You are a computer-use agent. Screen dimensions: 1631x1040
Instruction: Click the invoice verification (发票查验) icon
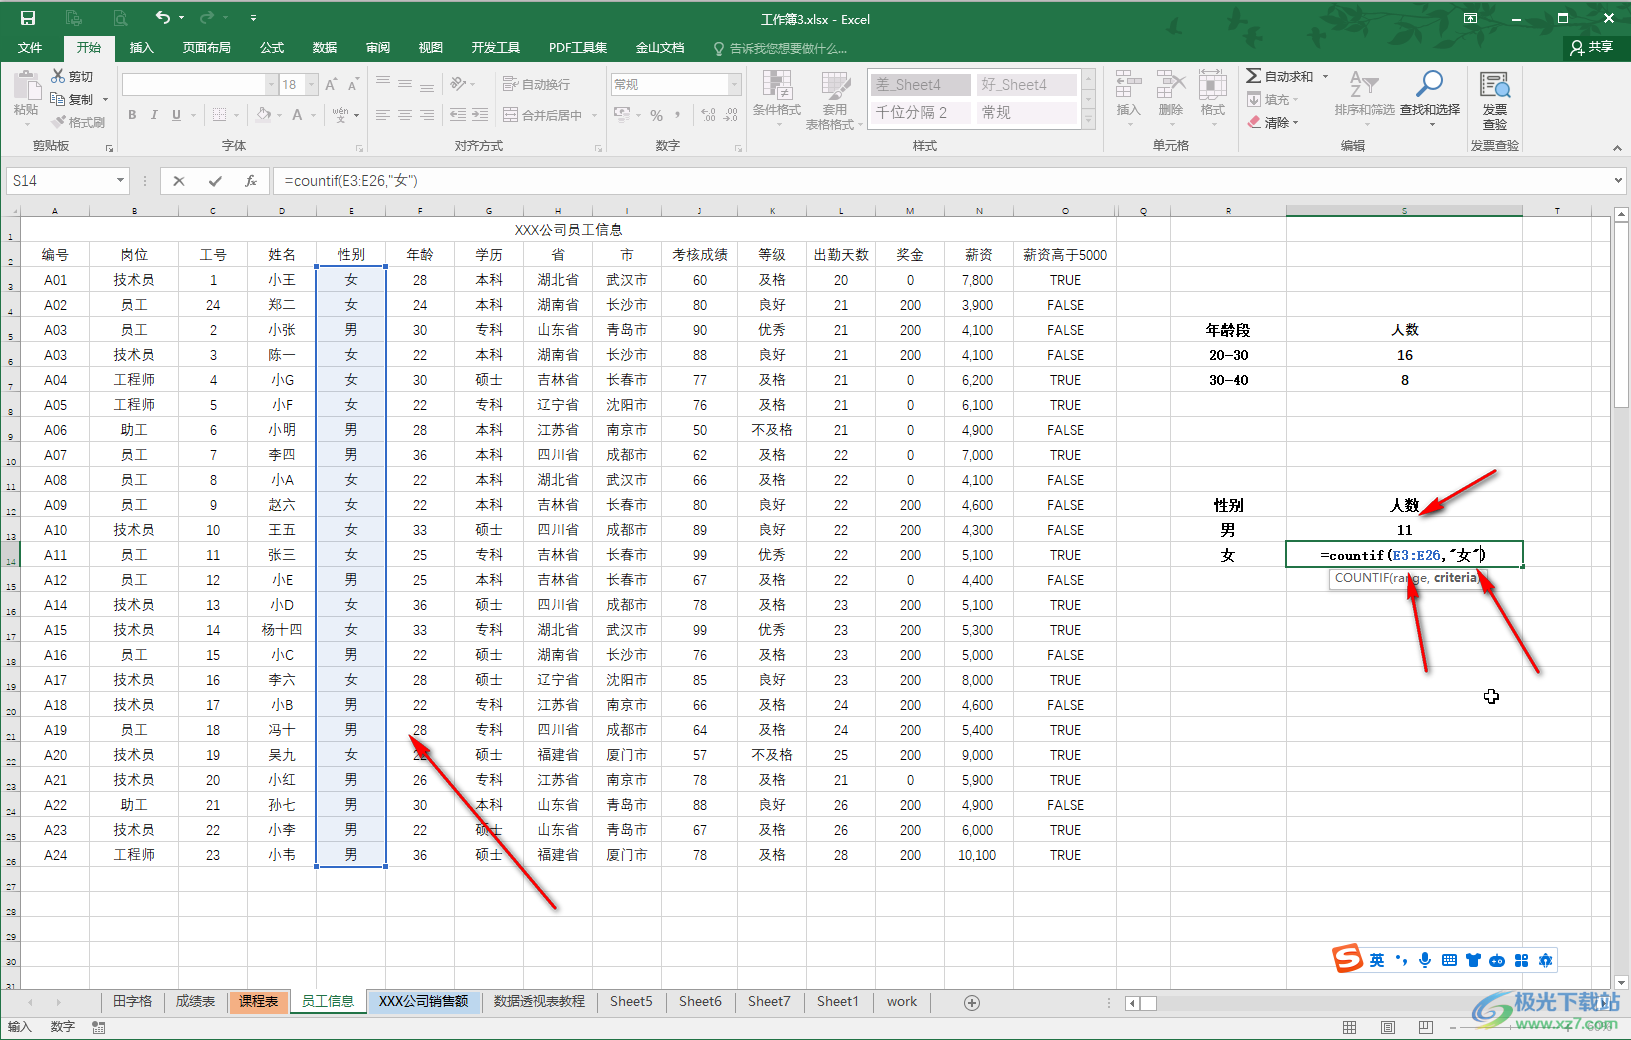[x=1494, y=86]
